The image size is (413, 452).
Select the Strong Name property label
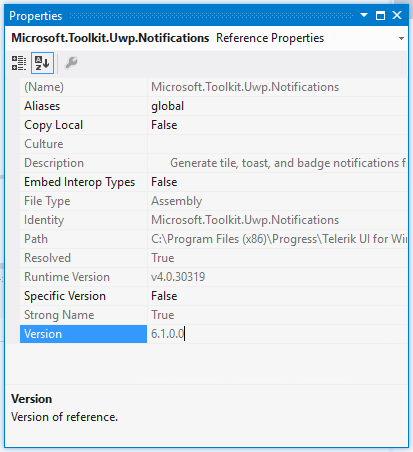point(59,315)
